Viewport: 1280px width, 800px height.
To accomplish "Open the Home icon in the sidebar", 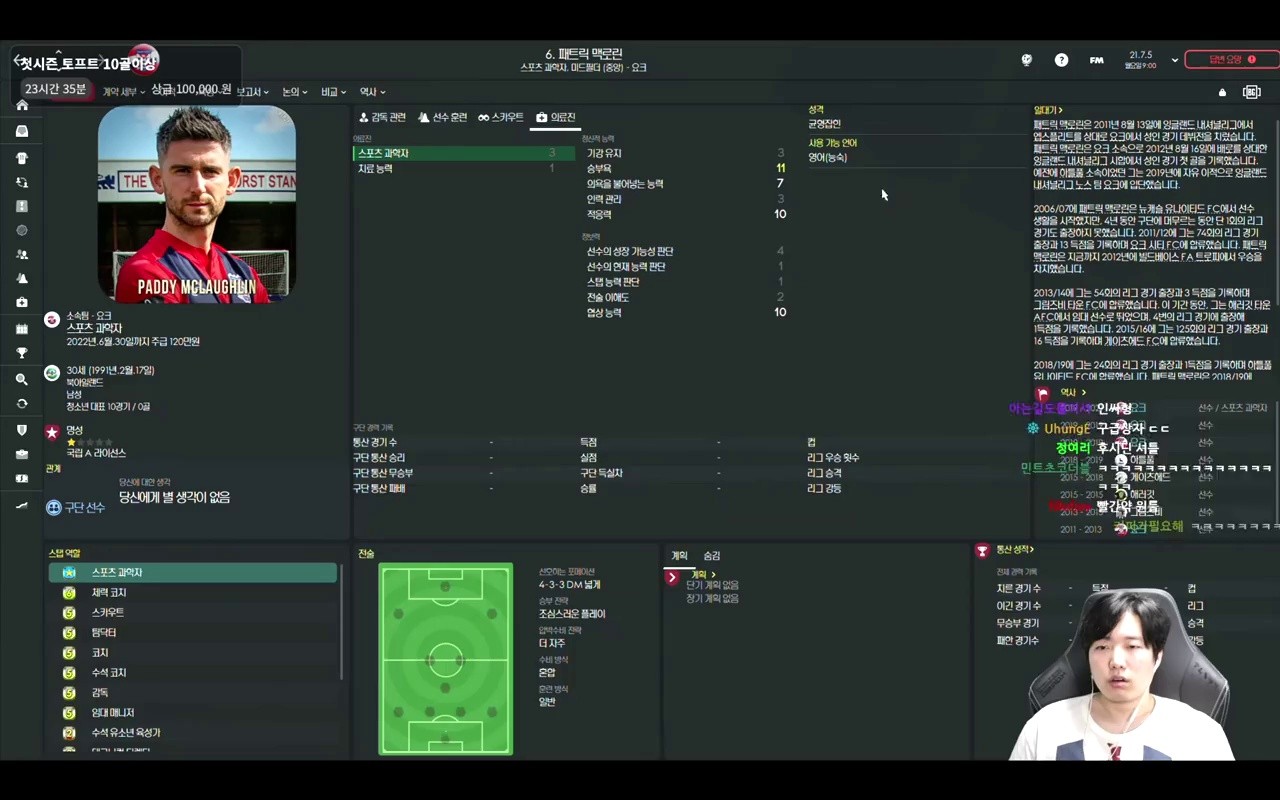I will click(22, 106).
